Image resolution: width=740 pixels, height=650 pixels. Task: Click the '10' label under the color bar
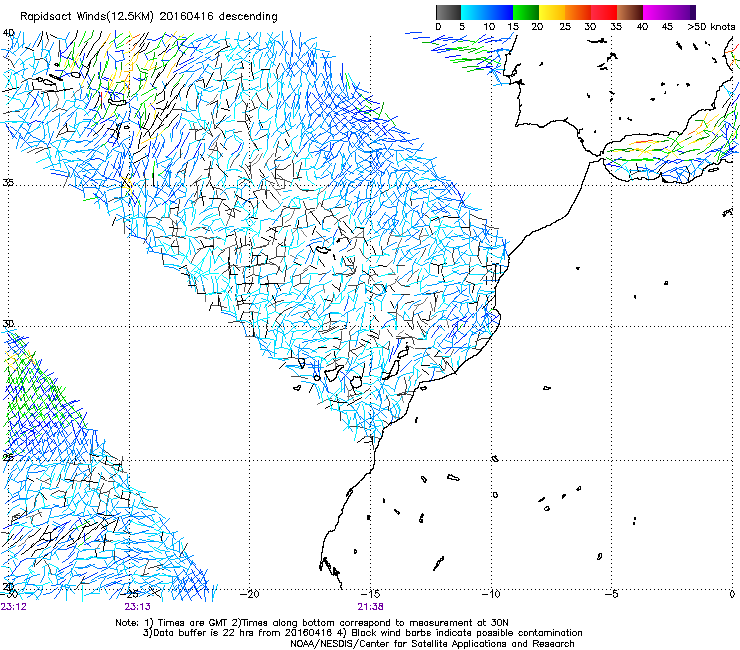[489, 26]
